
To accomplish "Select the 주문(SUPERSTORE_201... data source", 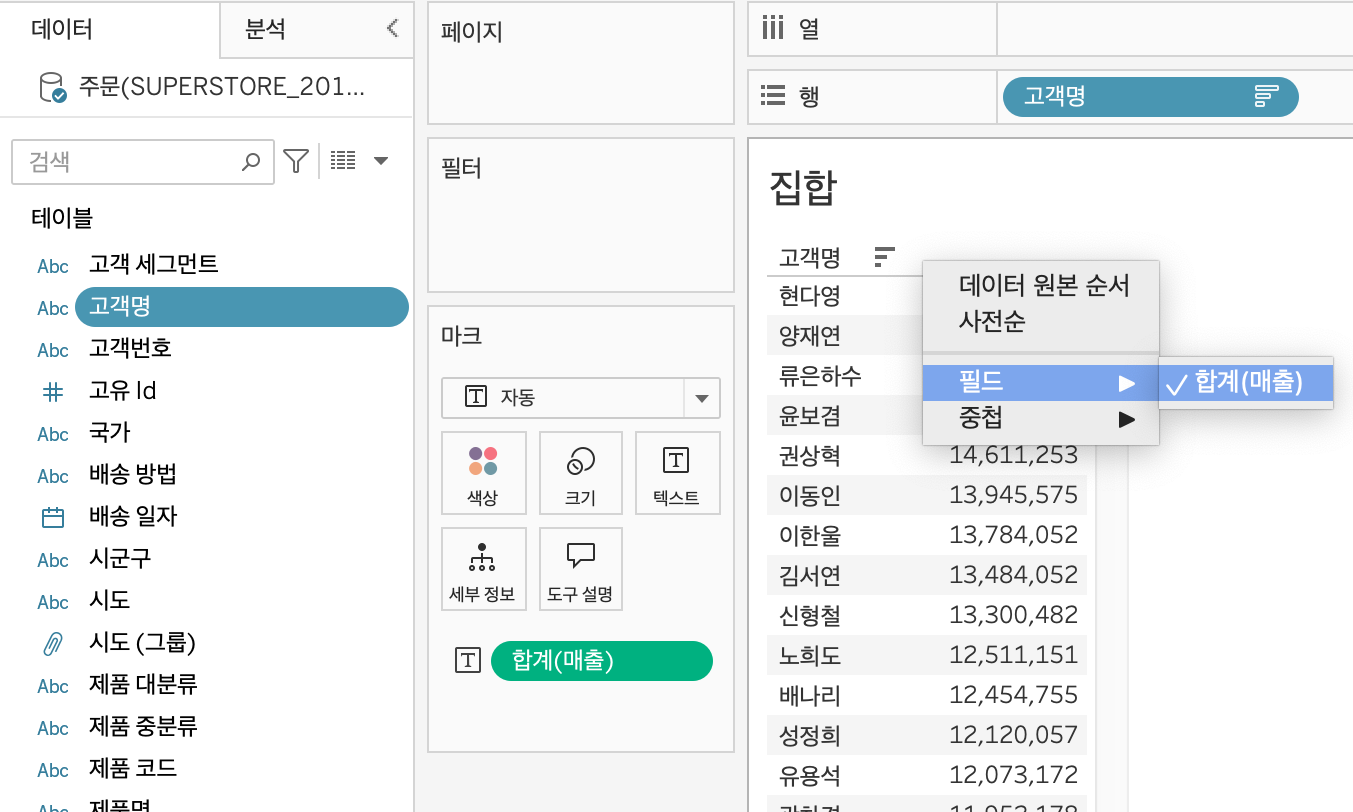I will [222, 88].
